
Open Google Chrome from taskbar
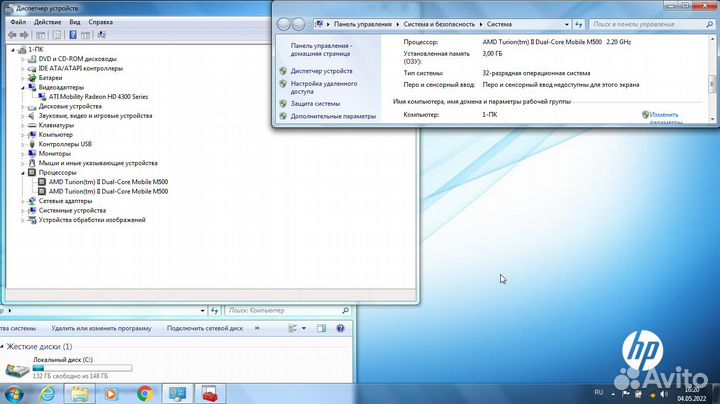pyautogui.click(x=145, y=394)
